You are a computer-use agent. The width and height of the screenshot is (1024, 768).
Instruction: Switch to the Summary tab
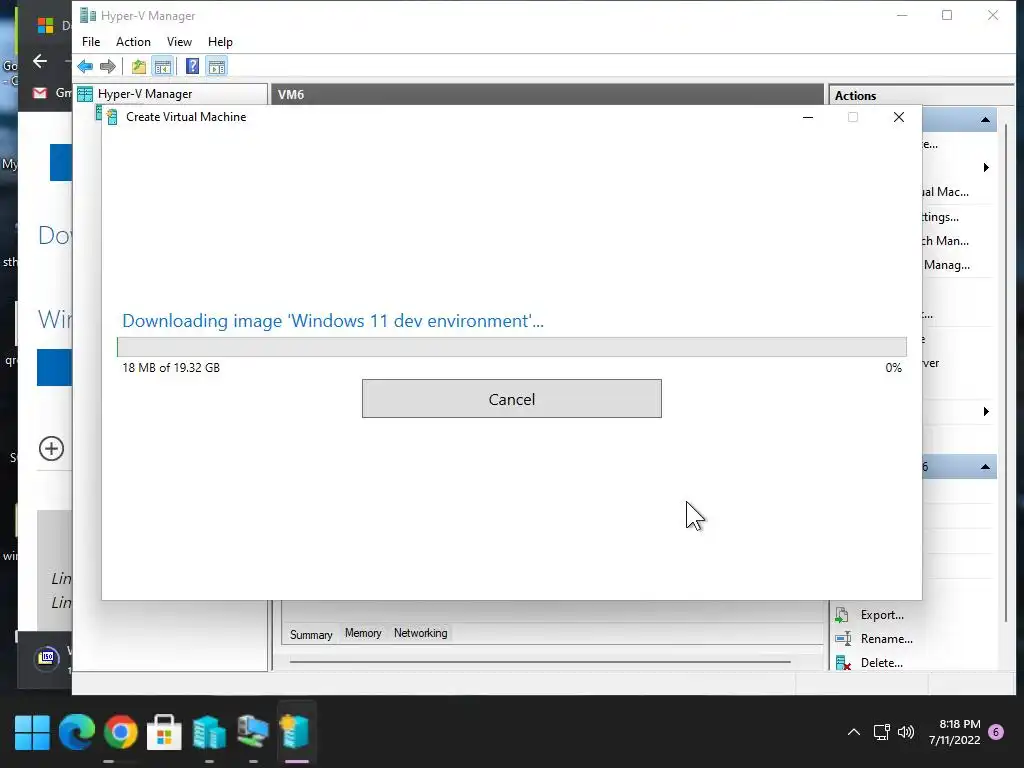tap(311, 634)
